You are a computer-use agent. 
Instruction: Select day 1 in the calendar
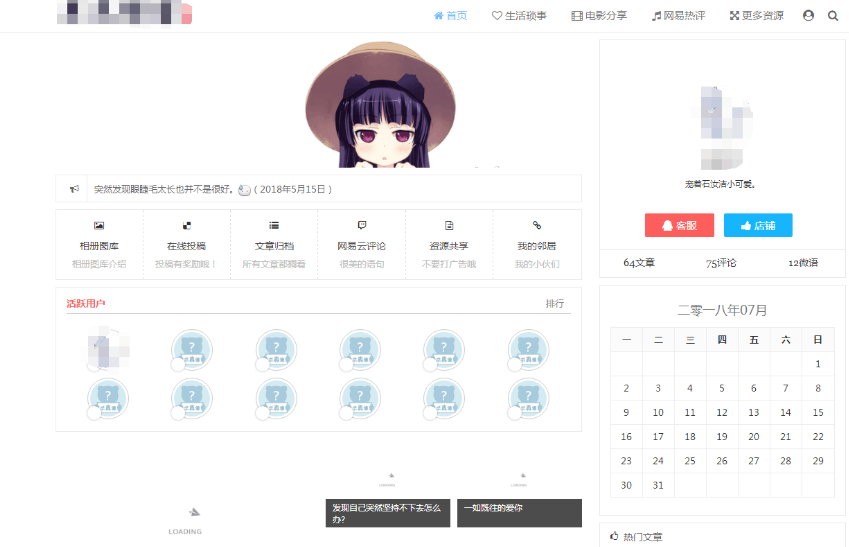click(818, 364)
